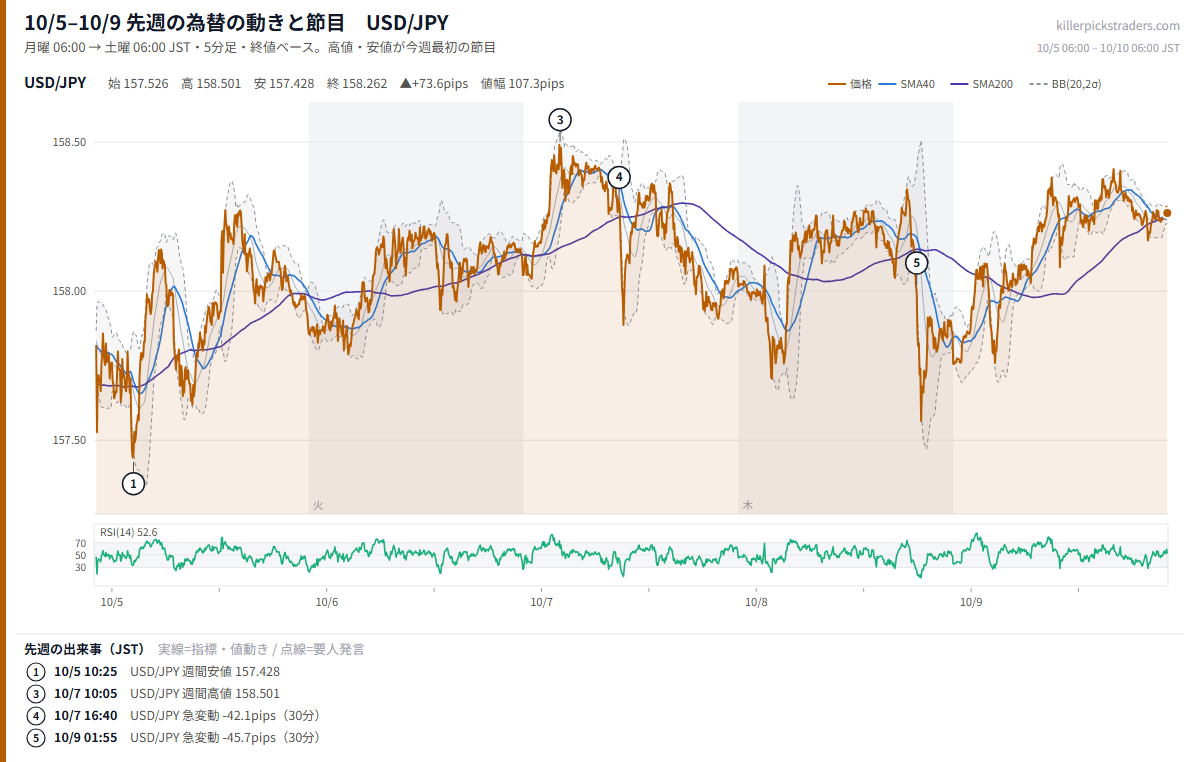Image resolution: width=1200 pixels, height=762 pixels.
Task: Click chart marker 1 at weekly low
Action: point(133,484)
